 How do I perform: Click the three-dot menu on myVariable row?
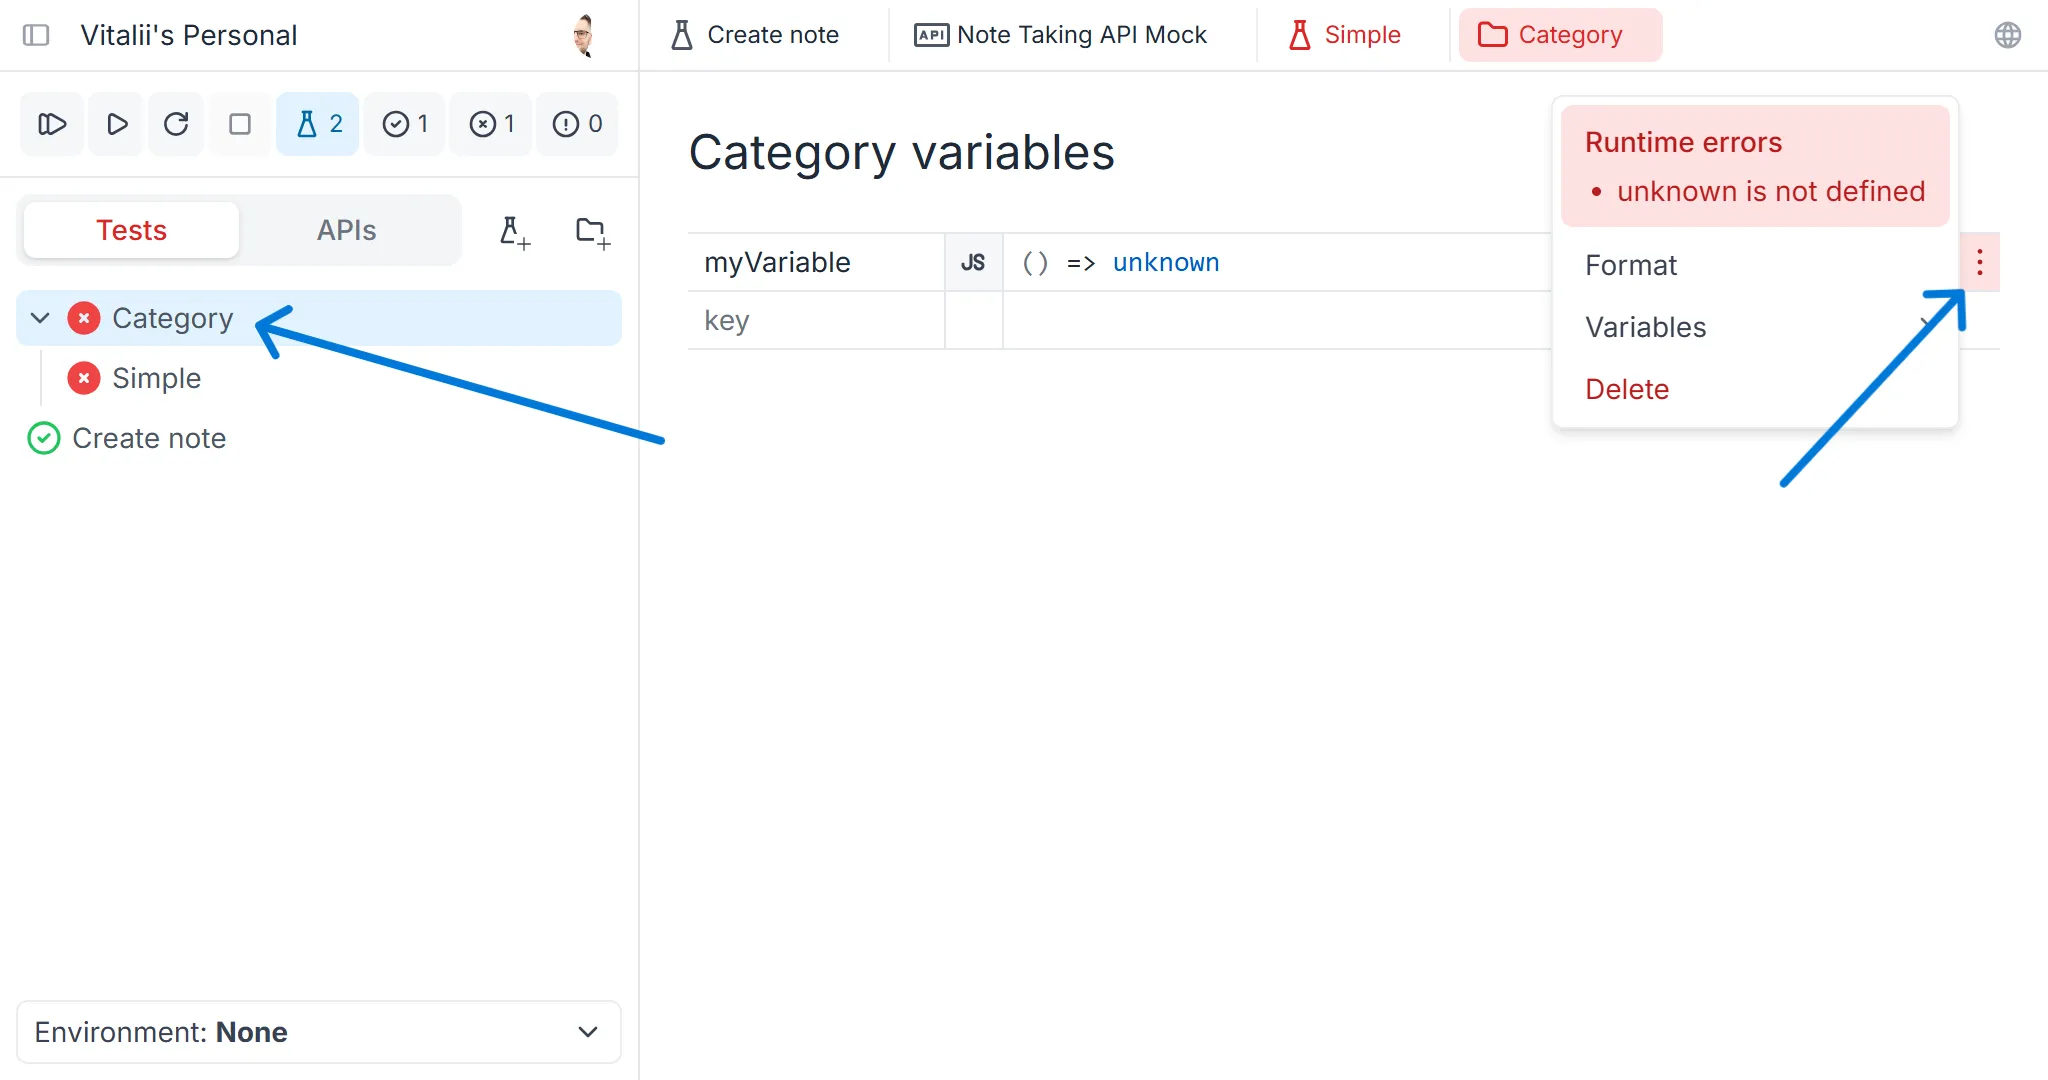click(1979, 262)
